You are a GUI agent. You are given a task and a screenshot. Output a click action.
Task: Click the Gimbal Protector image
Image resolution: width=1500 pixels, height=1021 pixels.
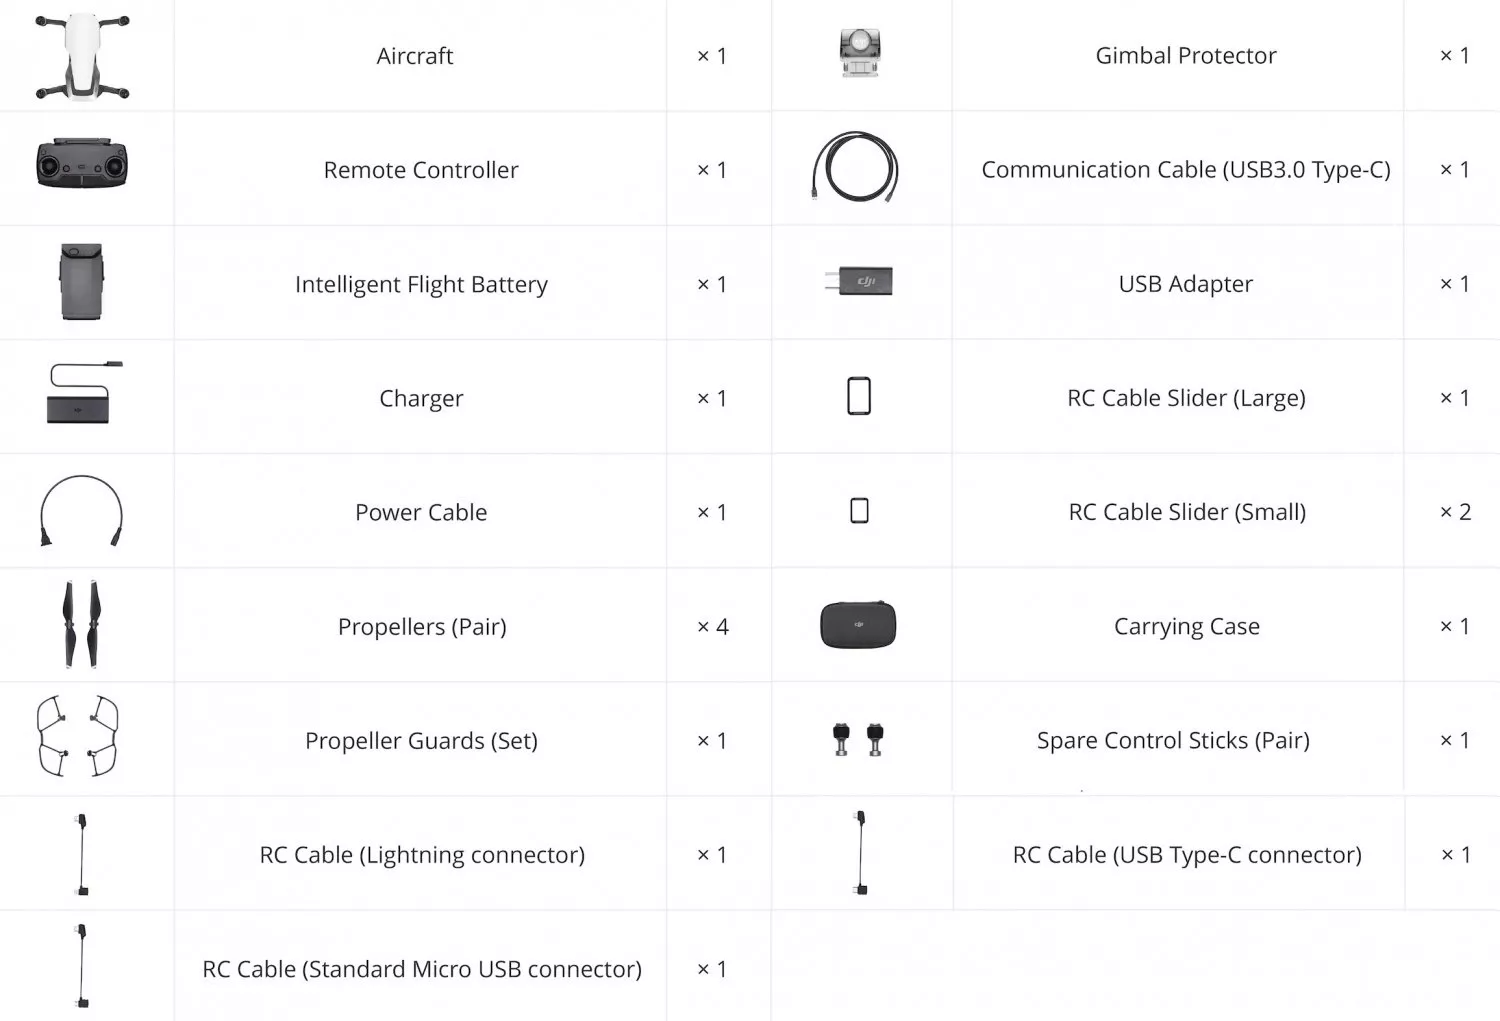[859, 53]
